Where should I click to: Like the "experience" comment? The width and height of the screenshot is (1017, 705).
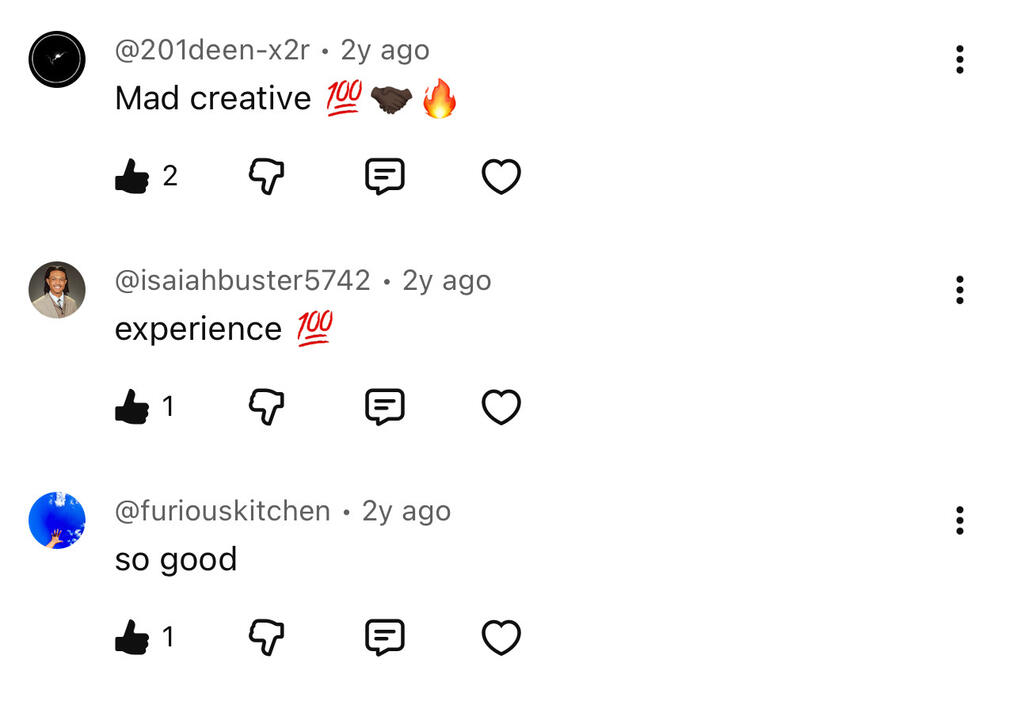pos(132,407)
